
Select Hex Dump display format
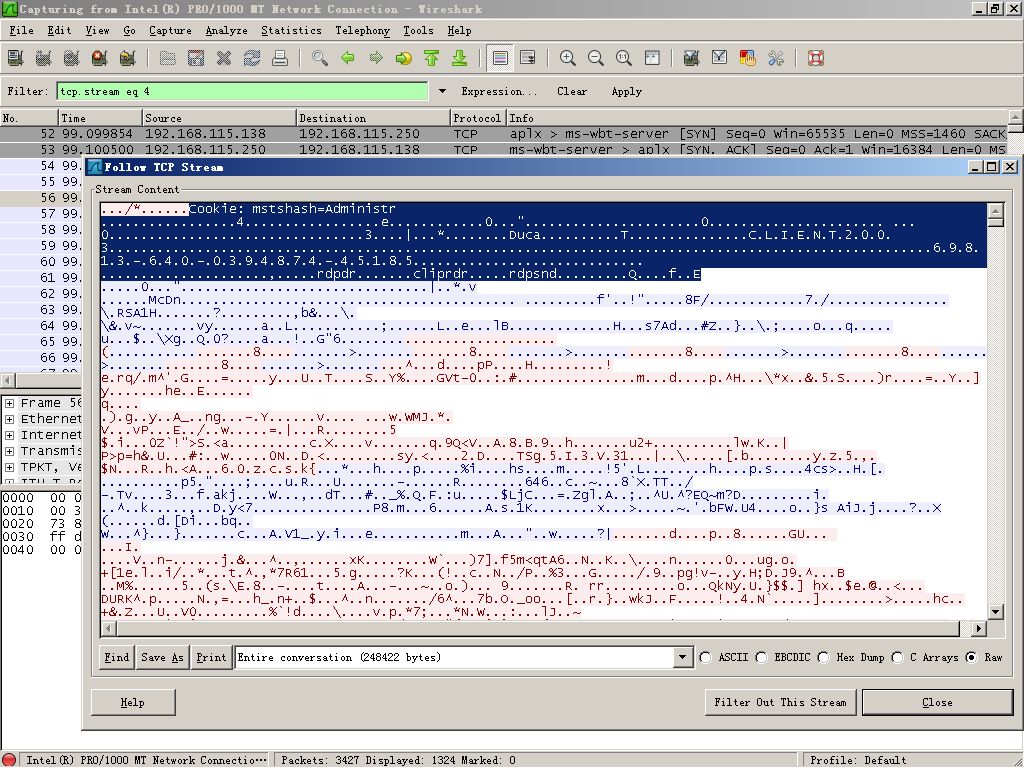click(823, 658)
